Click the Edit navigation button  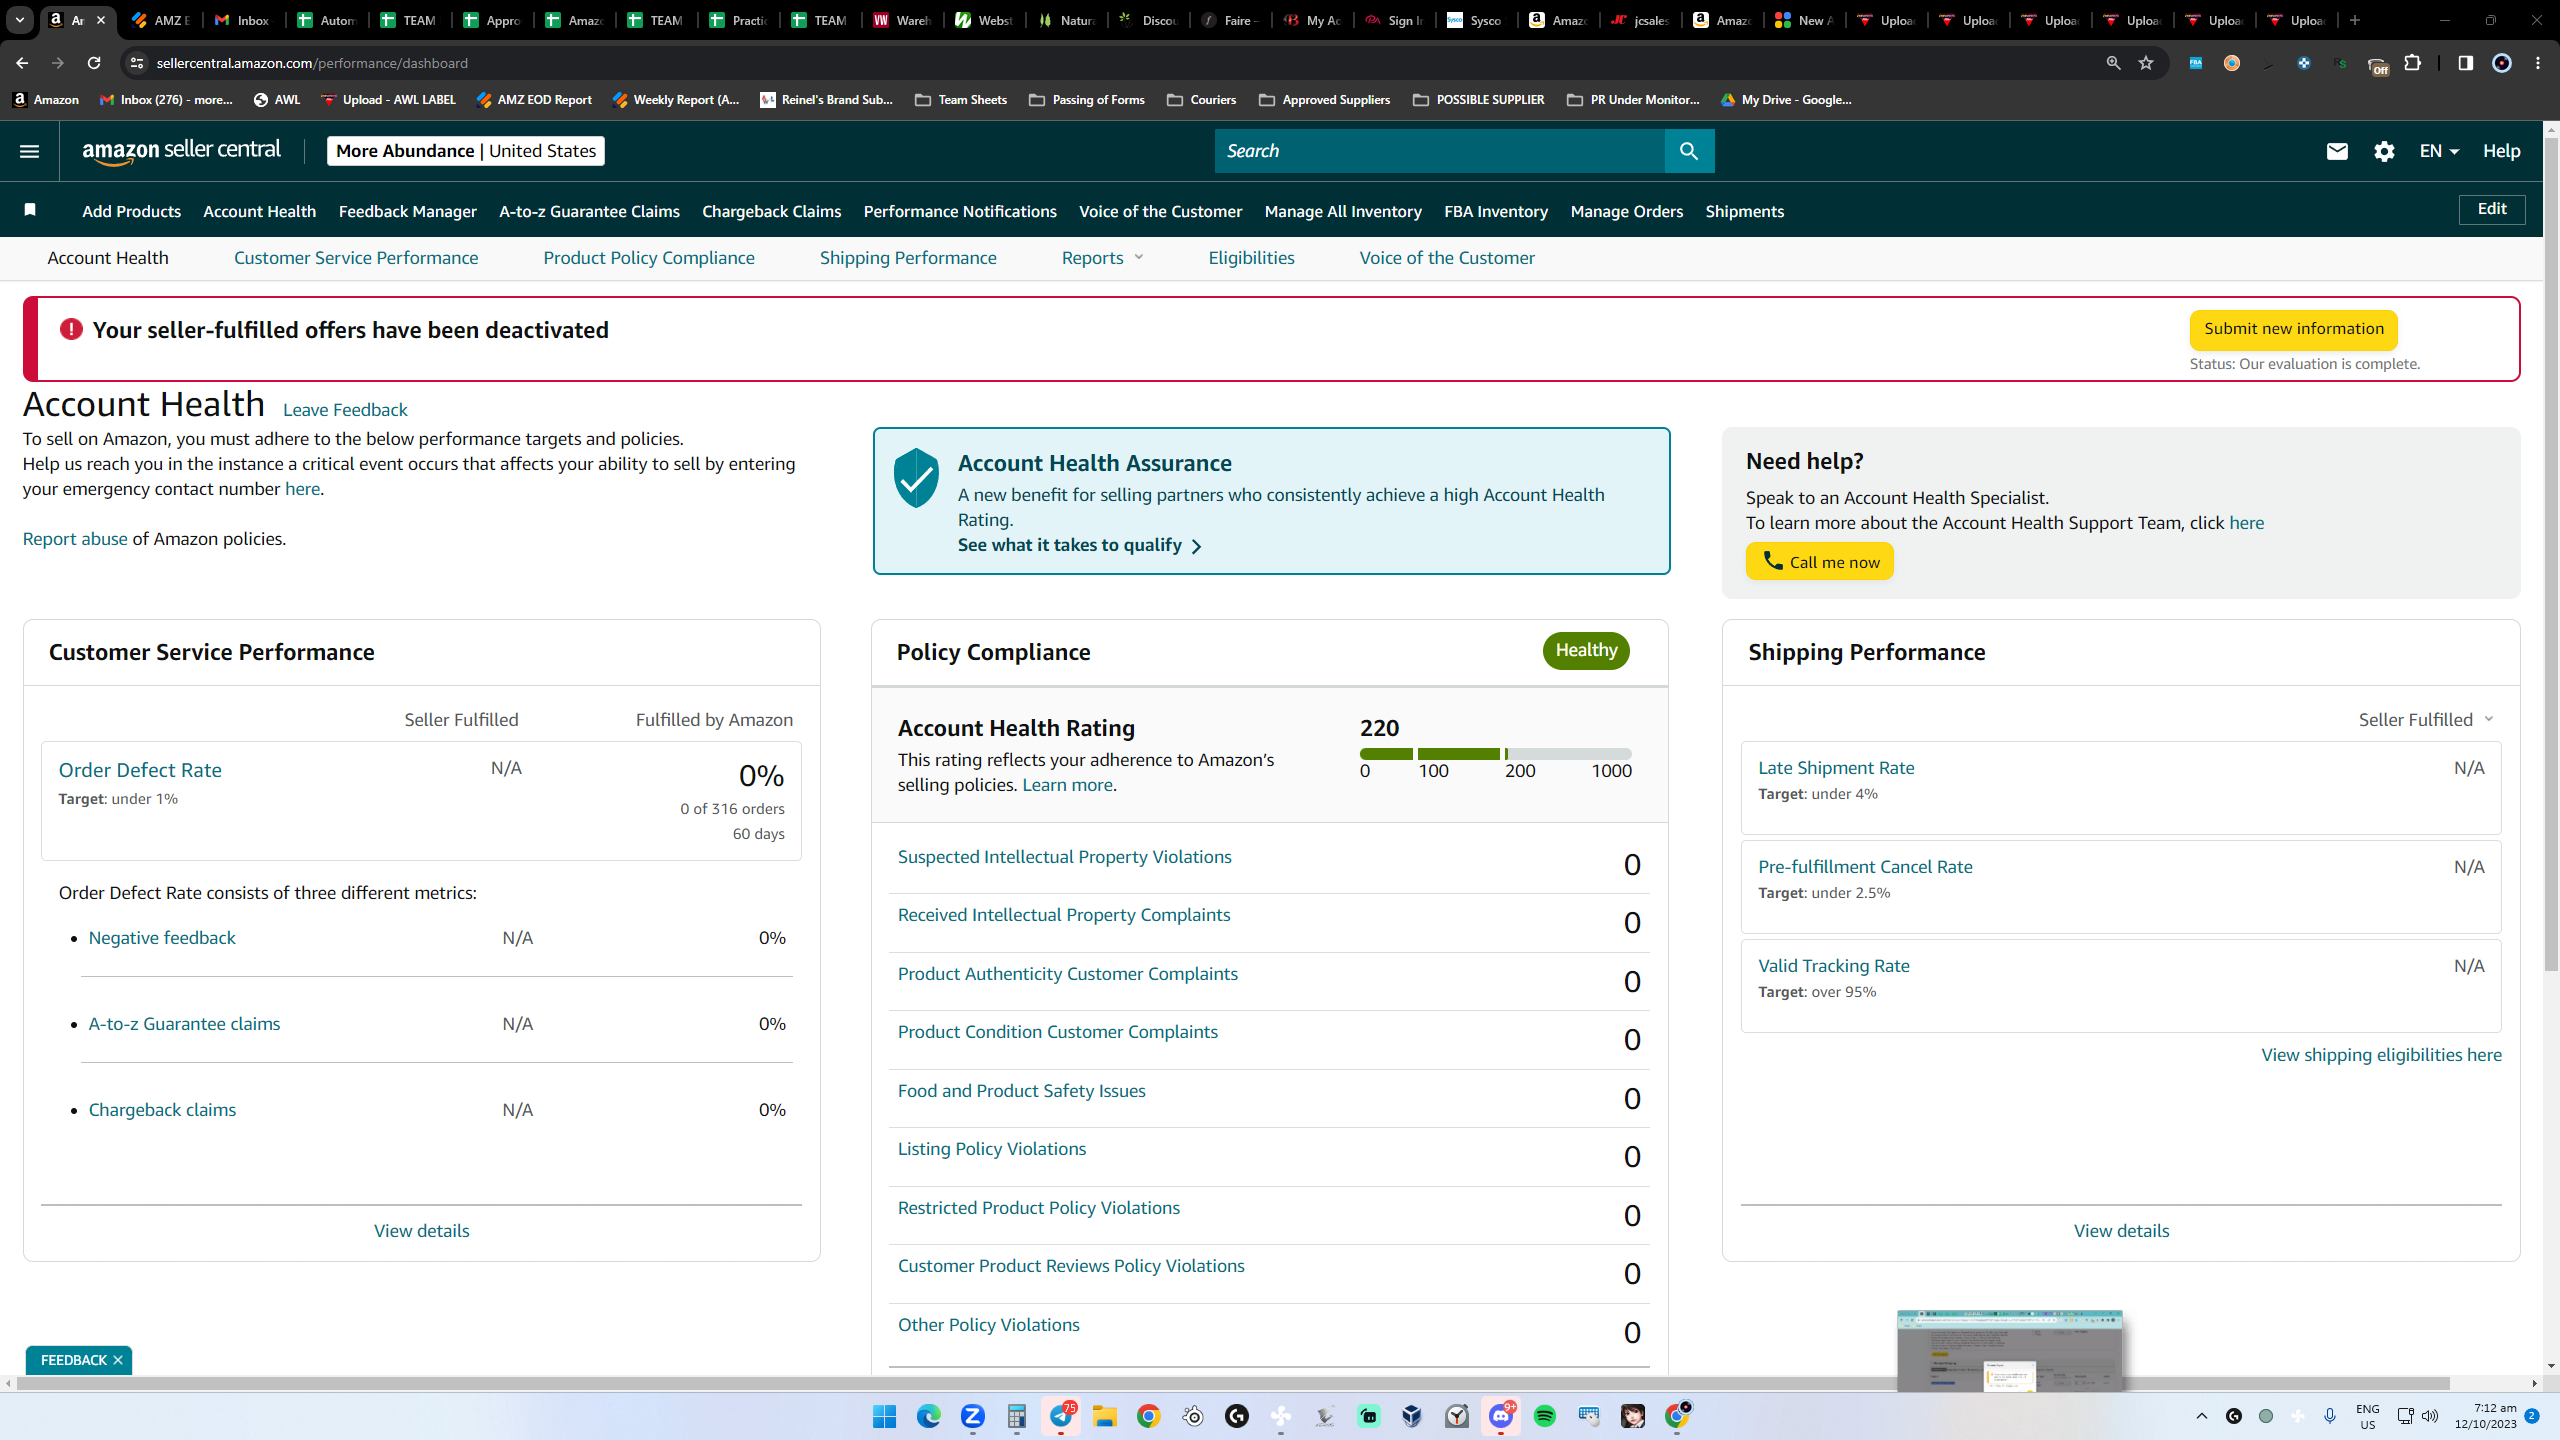tap(2492, 209)
